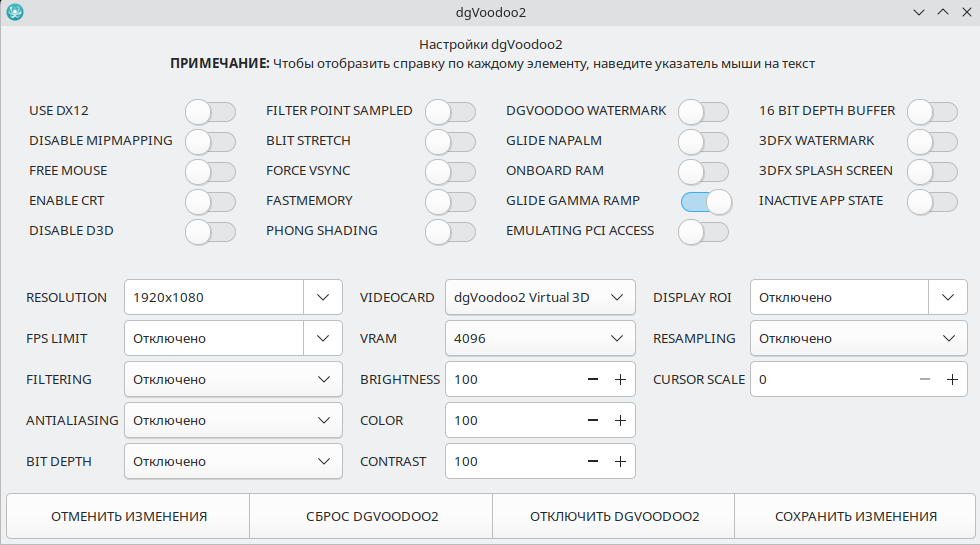980x545 pixels.
Task: Click СОХРАНИТЬ ИЗМЕНЕНИЯ button
Action: 855,516
